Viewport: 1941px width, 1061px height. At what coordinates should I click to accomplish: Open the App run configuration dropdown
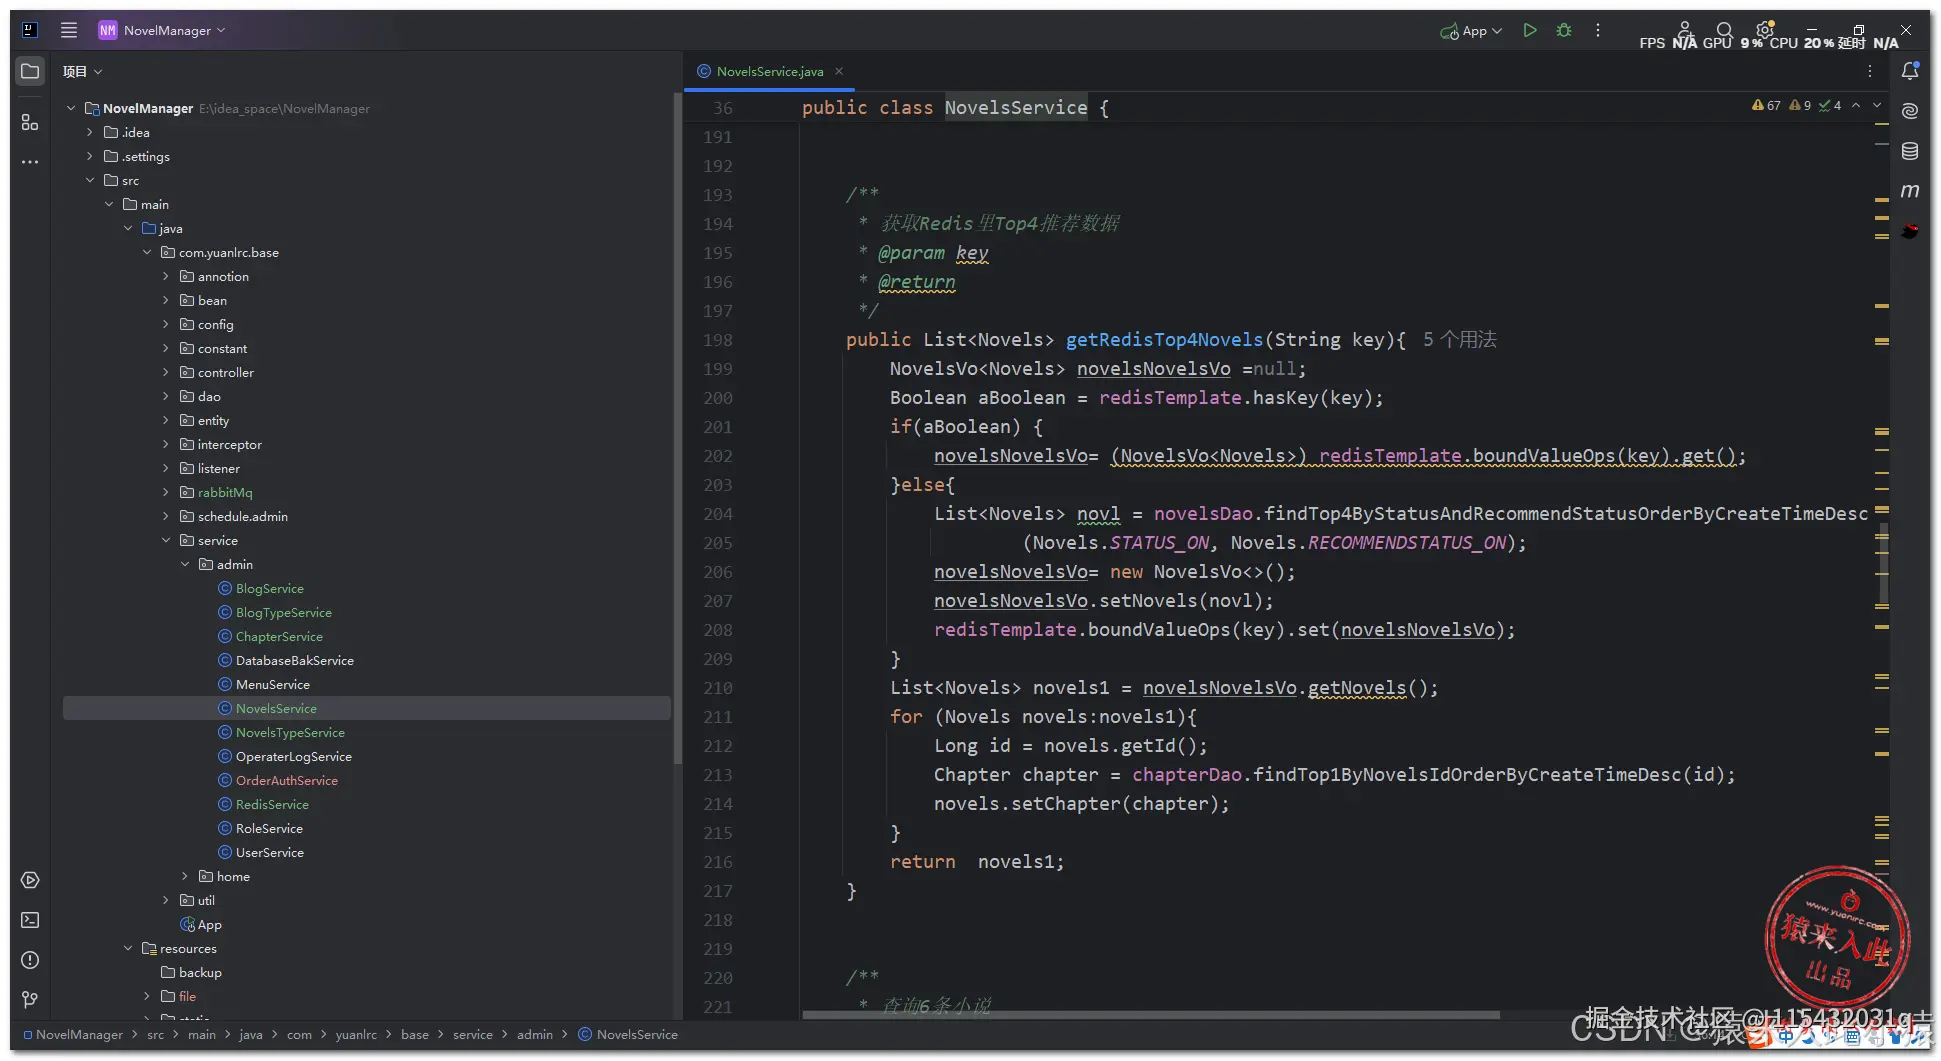point(1471,31)
